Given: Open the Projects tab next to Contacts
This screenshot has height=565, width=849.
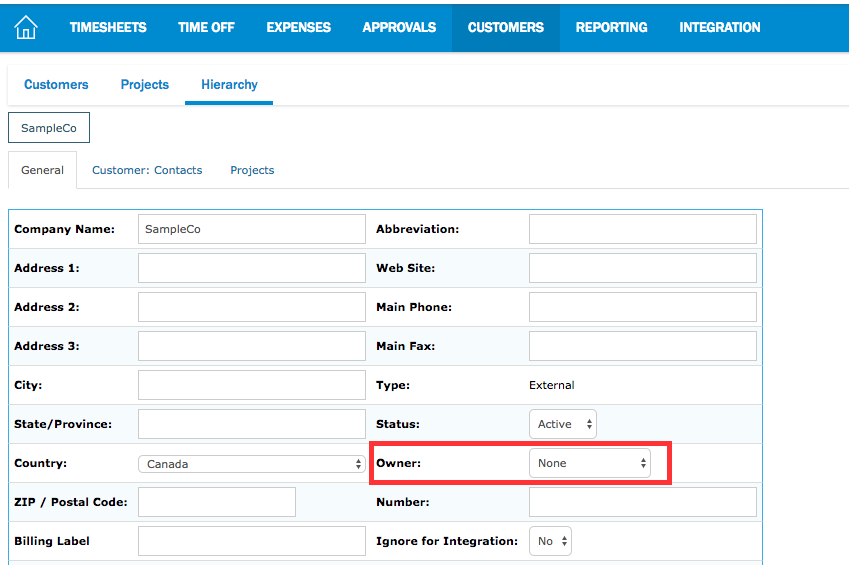Looking at the screenshot, I should 252,170.
